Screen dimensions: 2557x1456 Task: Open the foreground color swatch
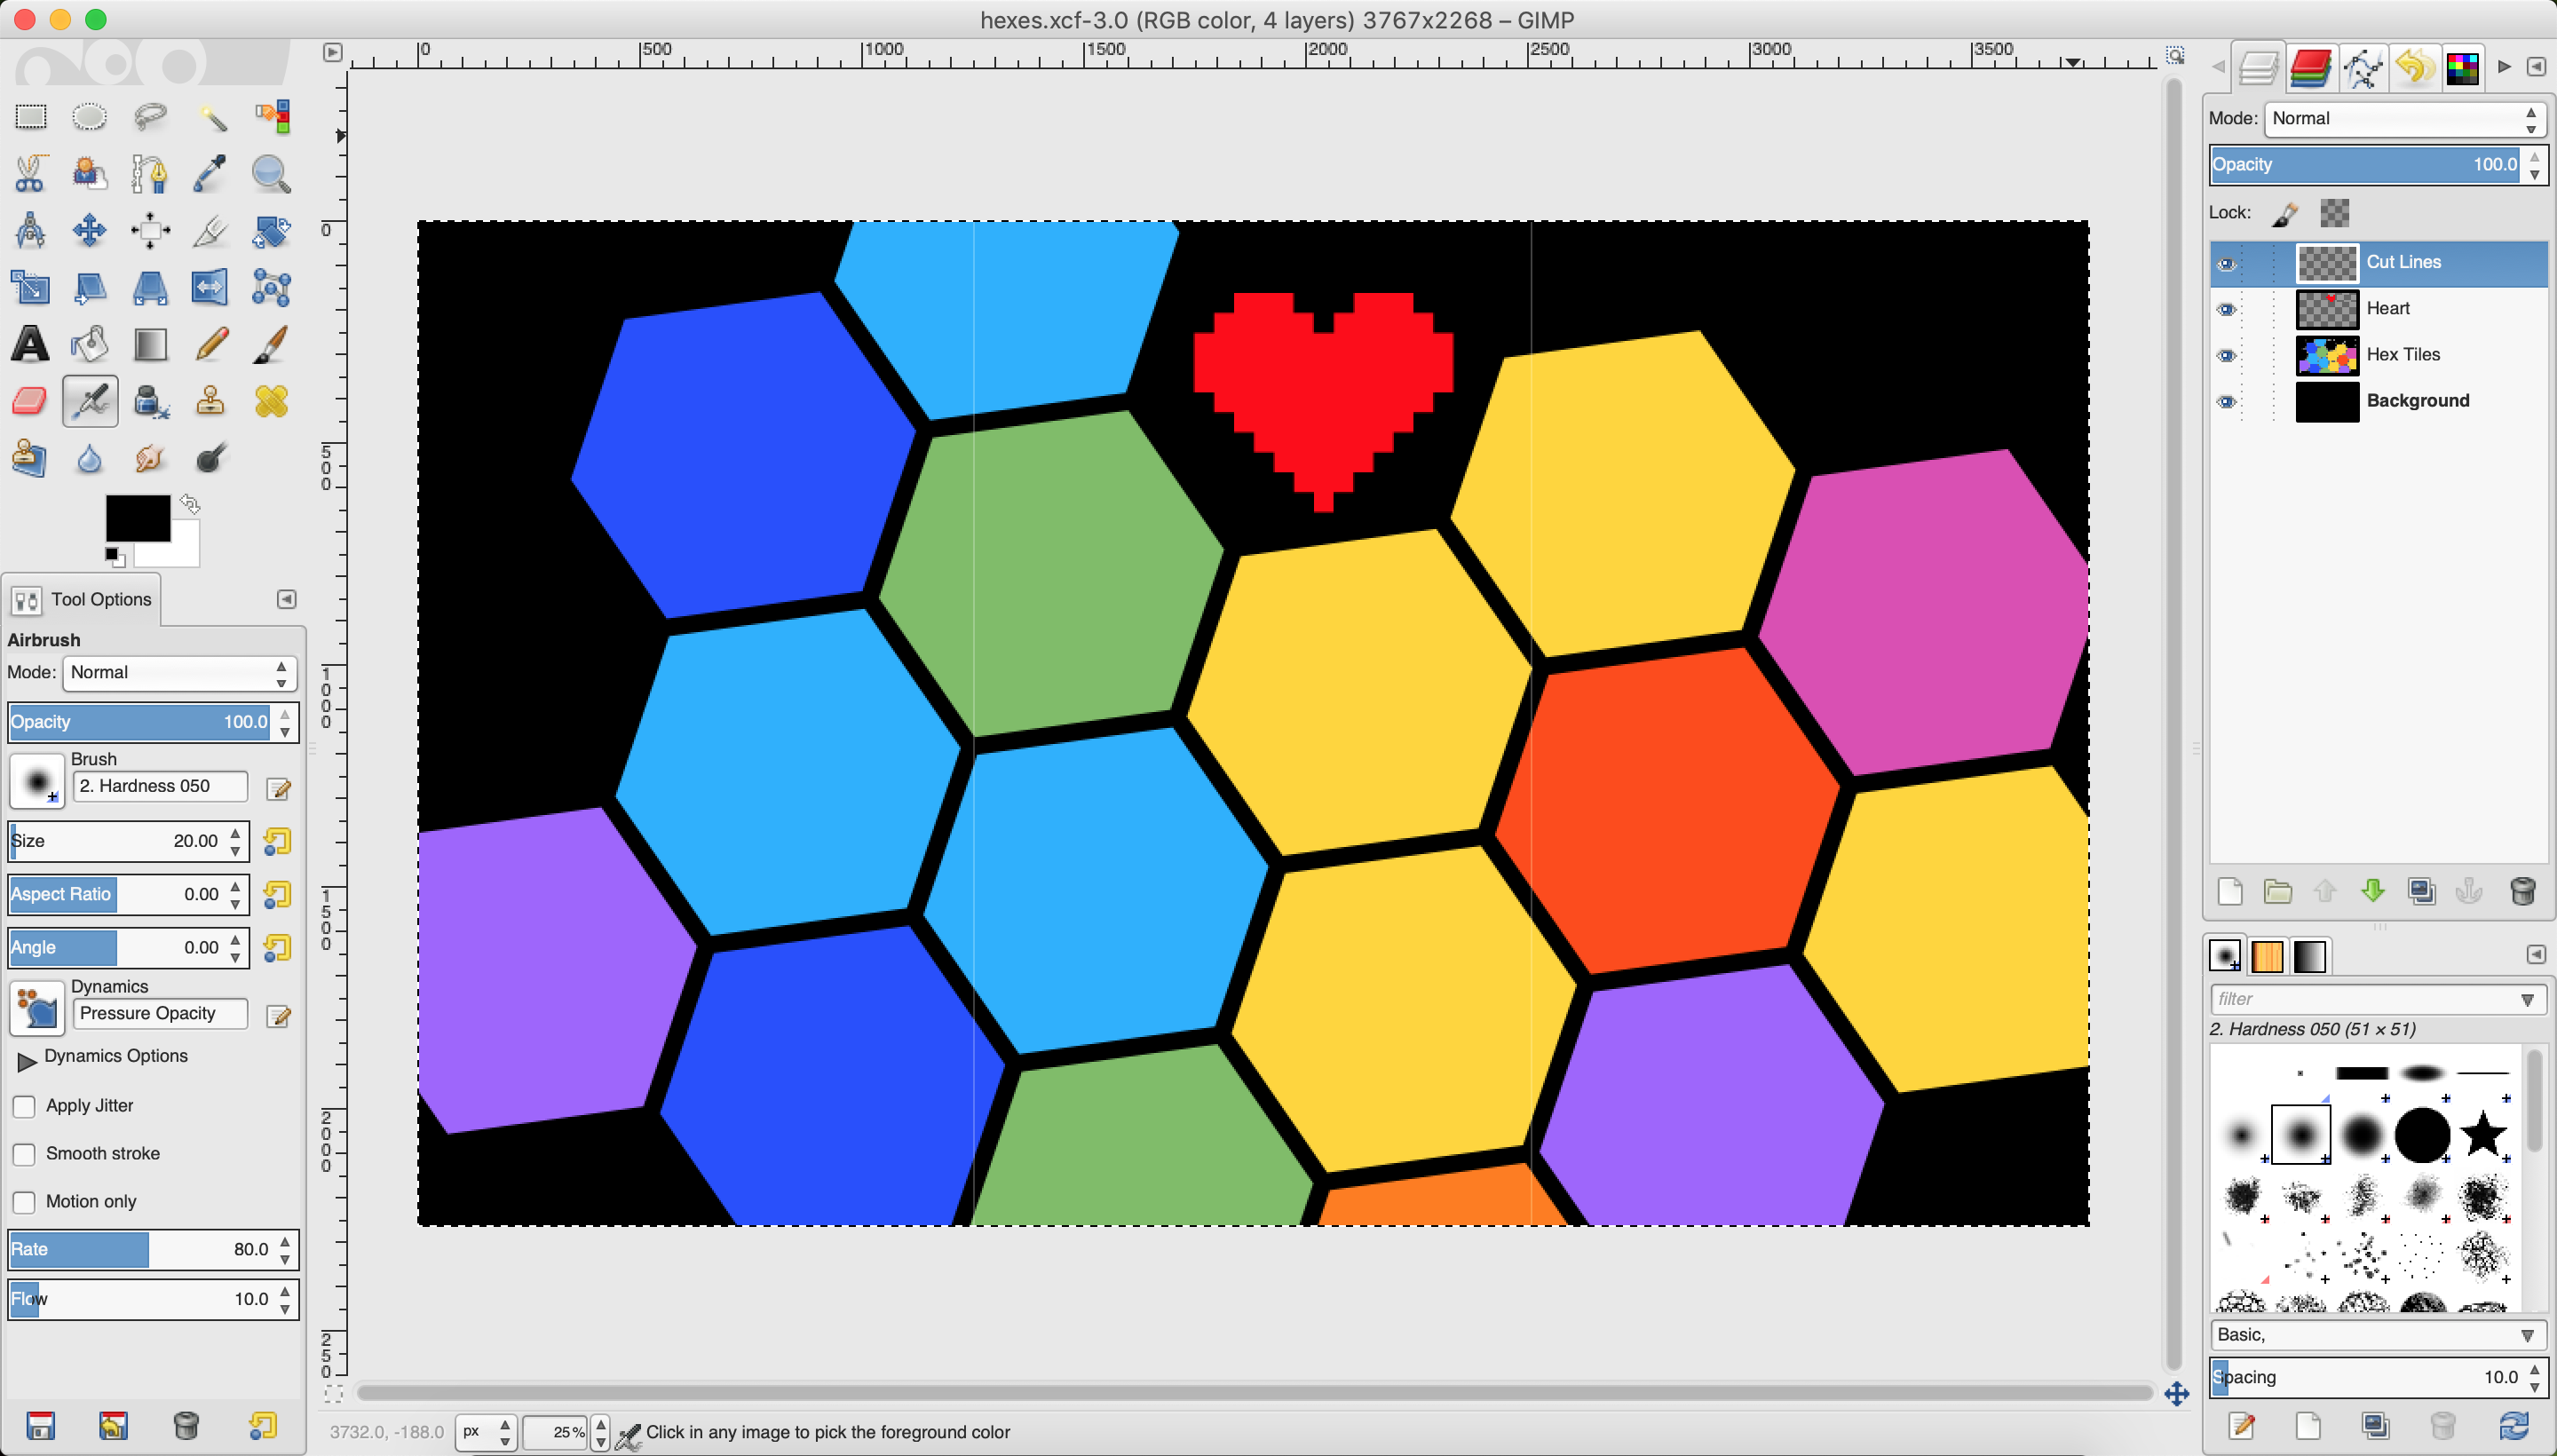[138, 518]
